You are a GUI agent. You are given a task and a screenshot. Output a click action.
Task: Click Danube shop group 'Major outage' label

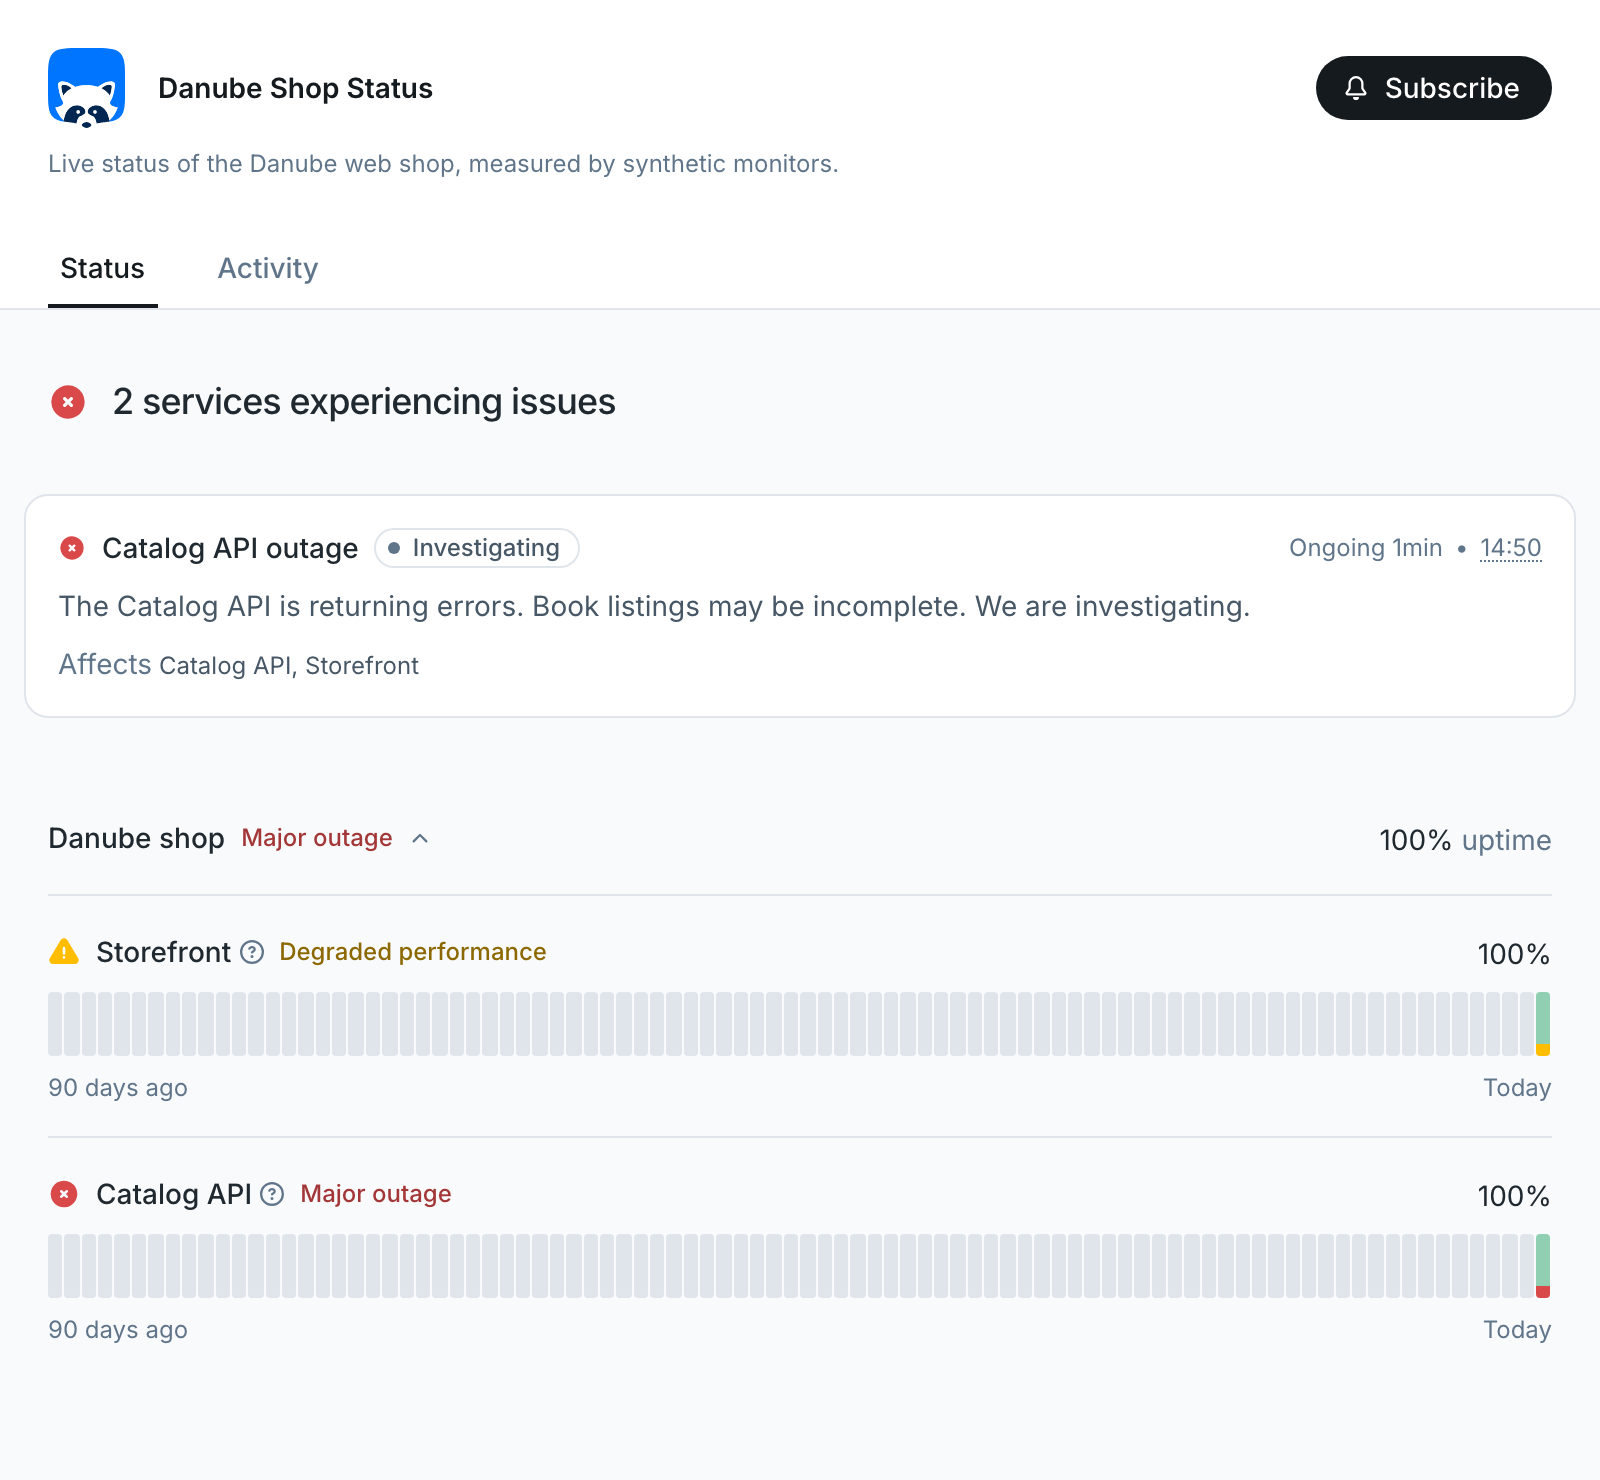[317, 838]
